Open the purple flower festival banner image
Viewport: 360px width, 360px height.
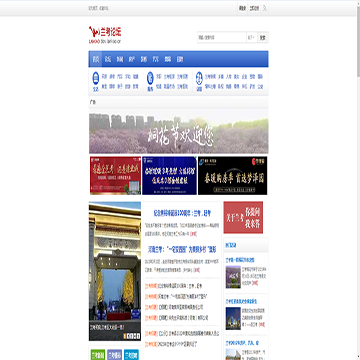coord(179,133)
